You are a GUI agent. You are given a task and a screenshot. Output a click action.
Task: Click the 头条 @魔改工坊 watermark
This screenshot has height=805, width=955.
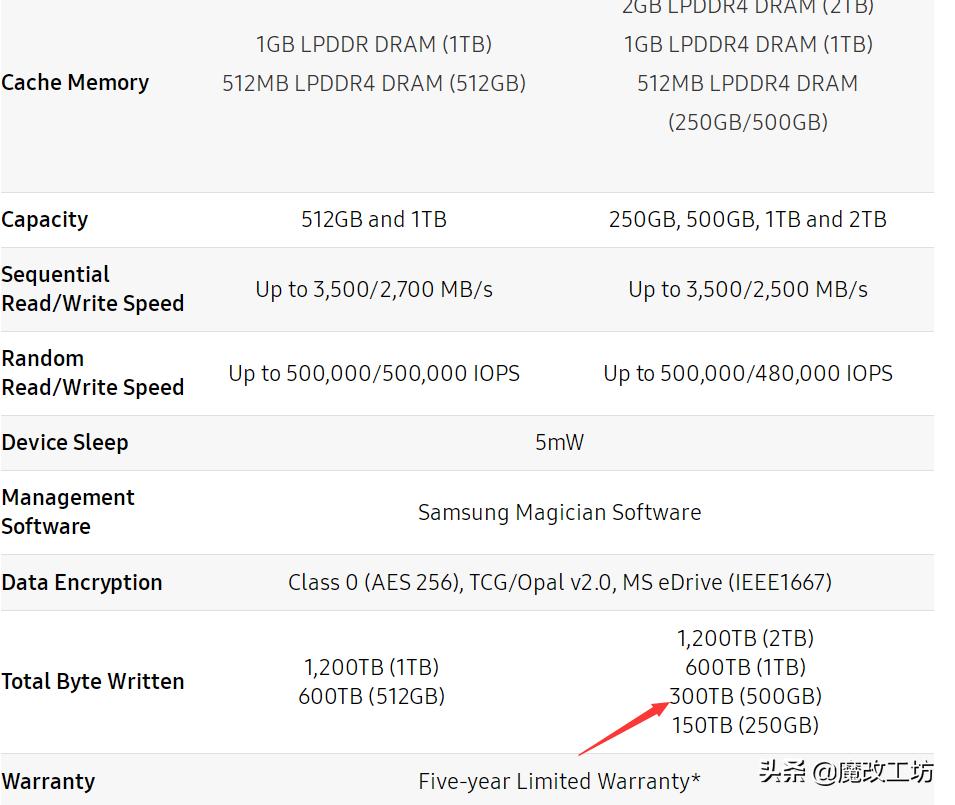(846, 771)
